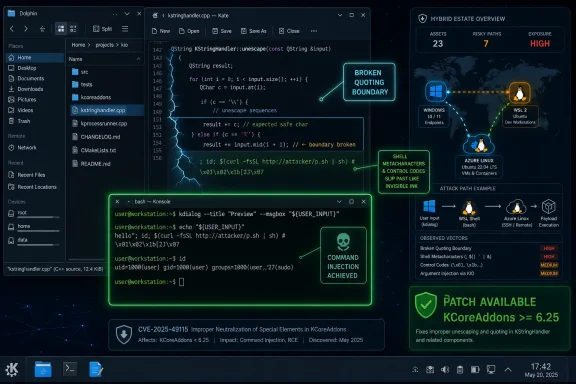The height and width of the screenshot is (384, 576).
Task: Click the display icon in system tray
Action: [491, 369]
